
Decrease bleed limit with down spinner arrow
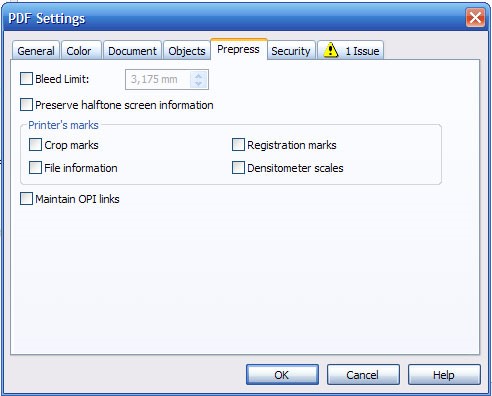tap(199, 83)
